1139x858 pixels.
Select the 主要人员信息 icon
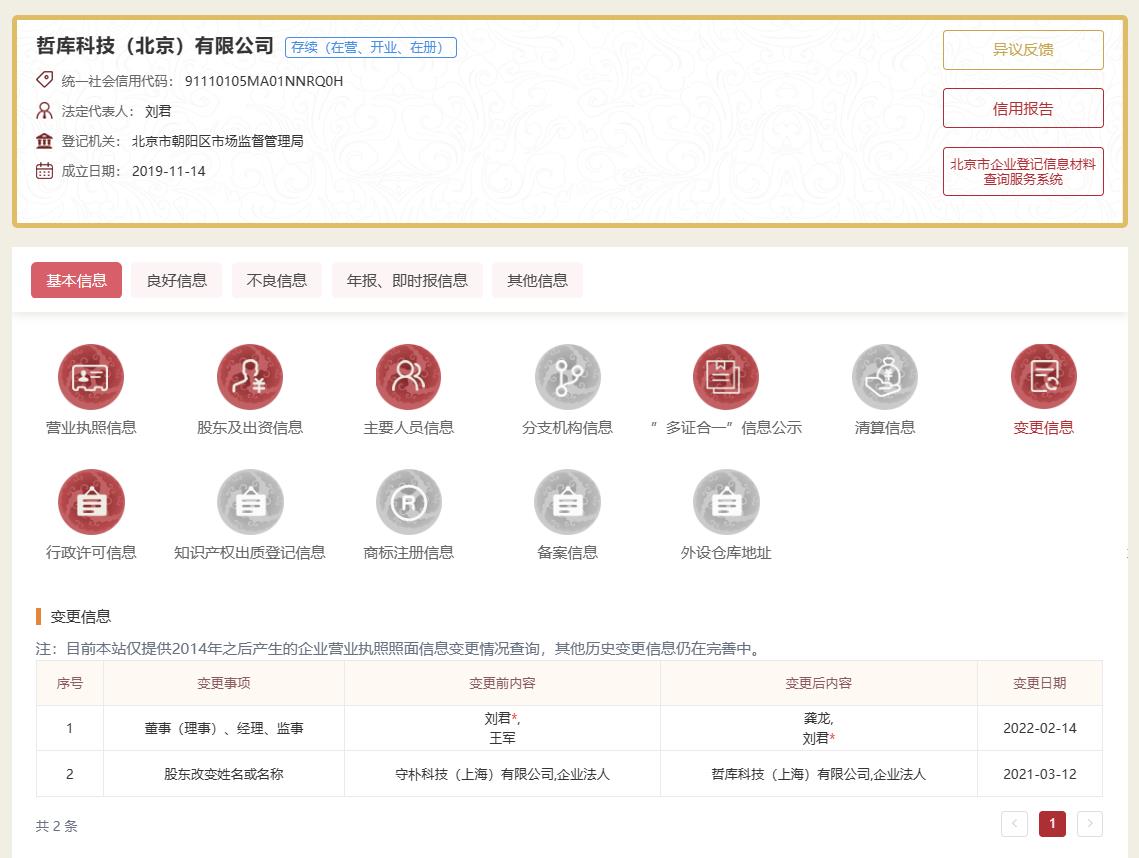[408, 377]
